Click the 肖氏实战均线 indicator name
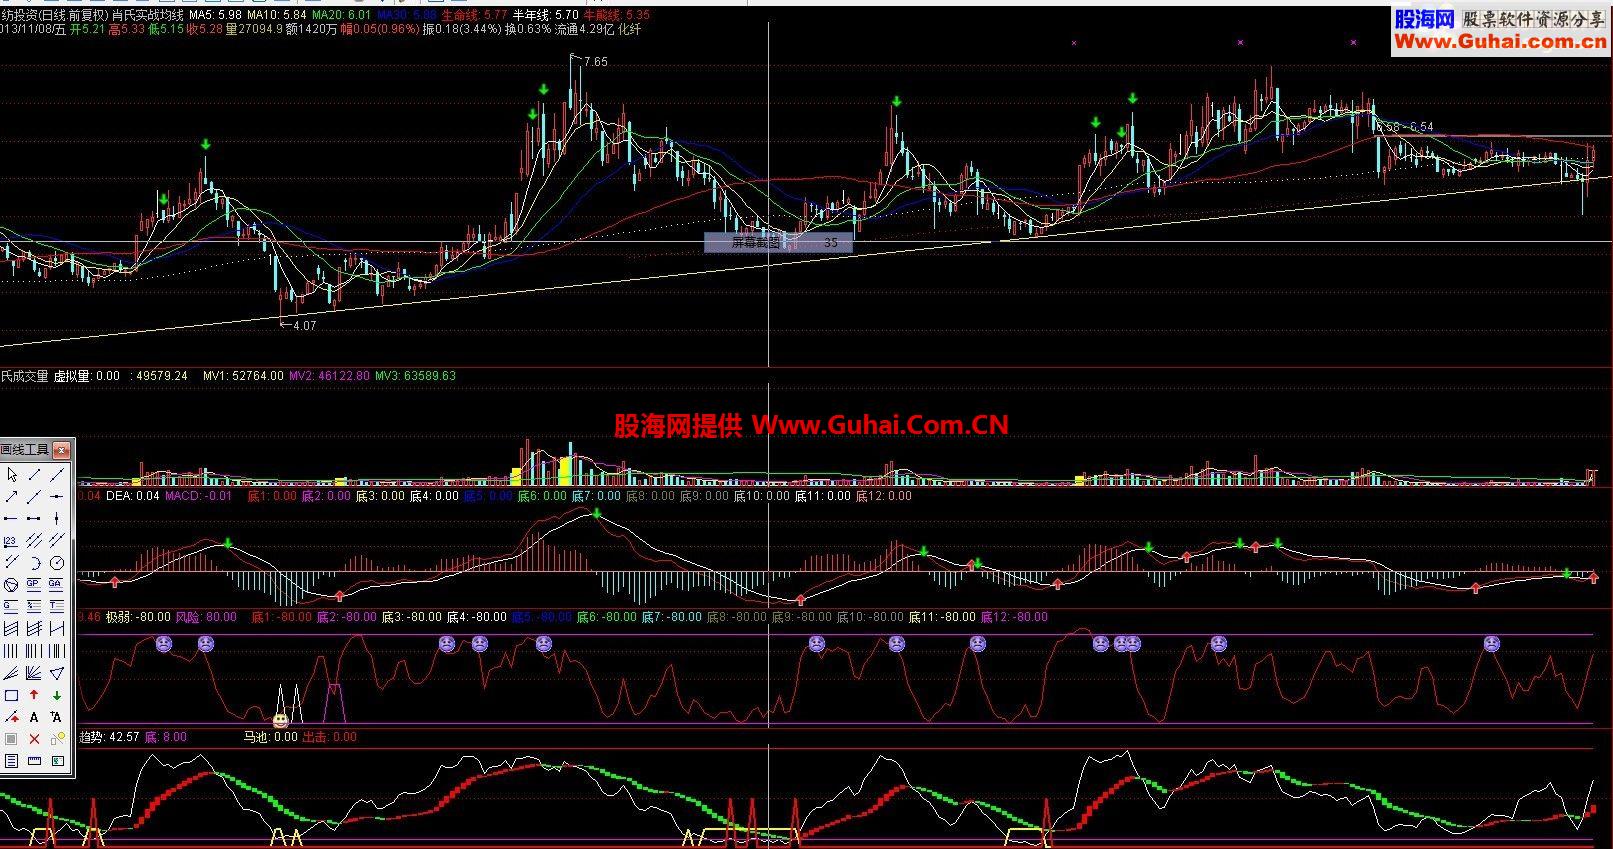This screenshot has width=1613, height=849. click(x=147, y=16)
